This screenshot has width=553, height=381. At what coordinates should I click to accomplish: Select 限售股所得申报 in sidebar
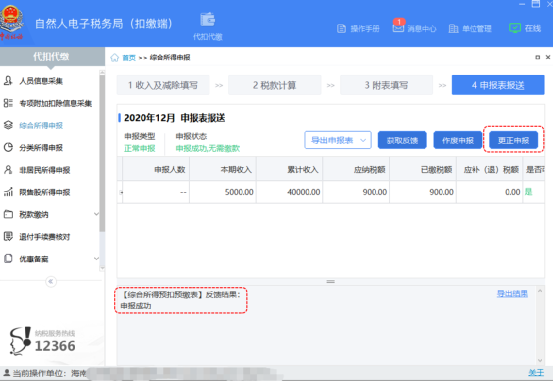point(44,192)
